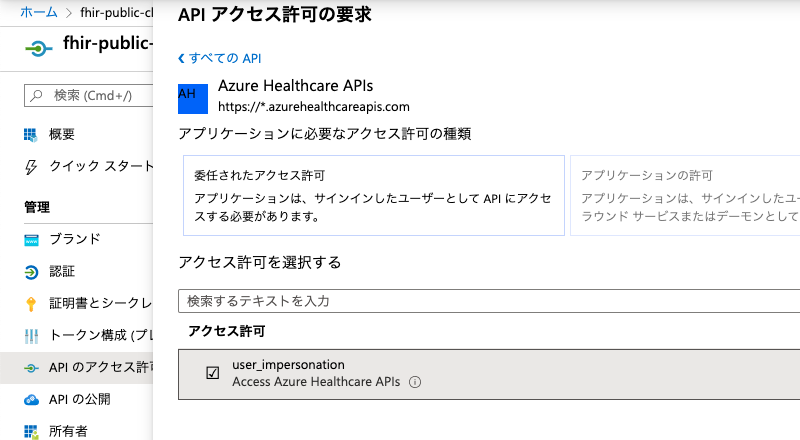Click the 概要 grid icon
This screenshot has width=800, height=440.
31,135
